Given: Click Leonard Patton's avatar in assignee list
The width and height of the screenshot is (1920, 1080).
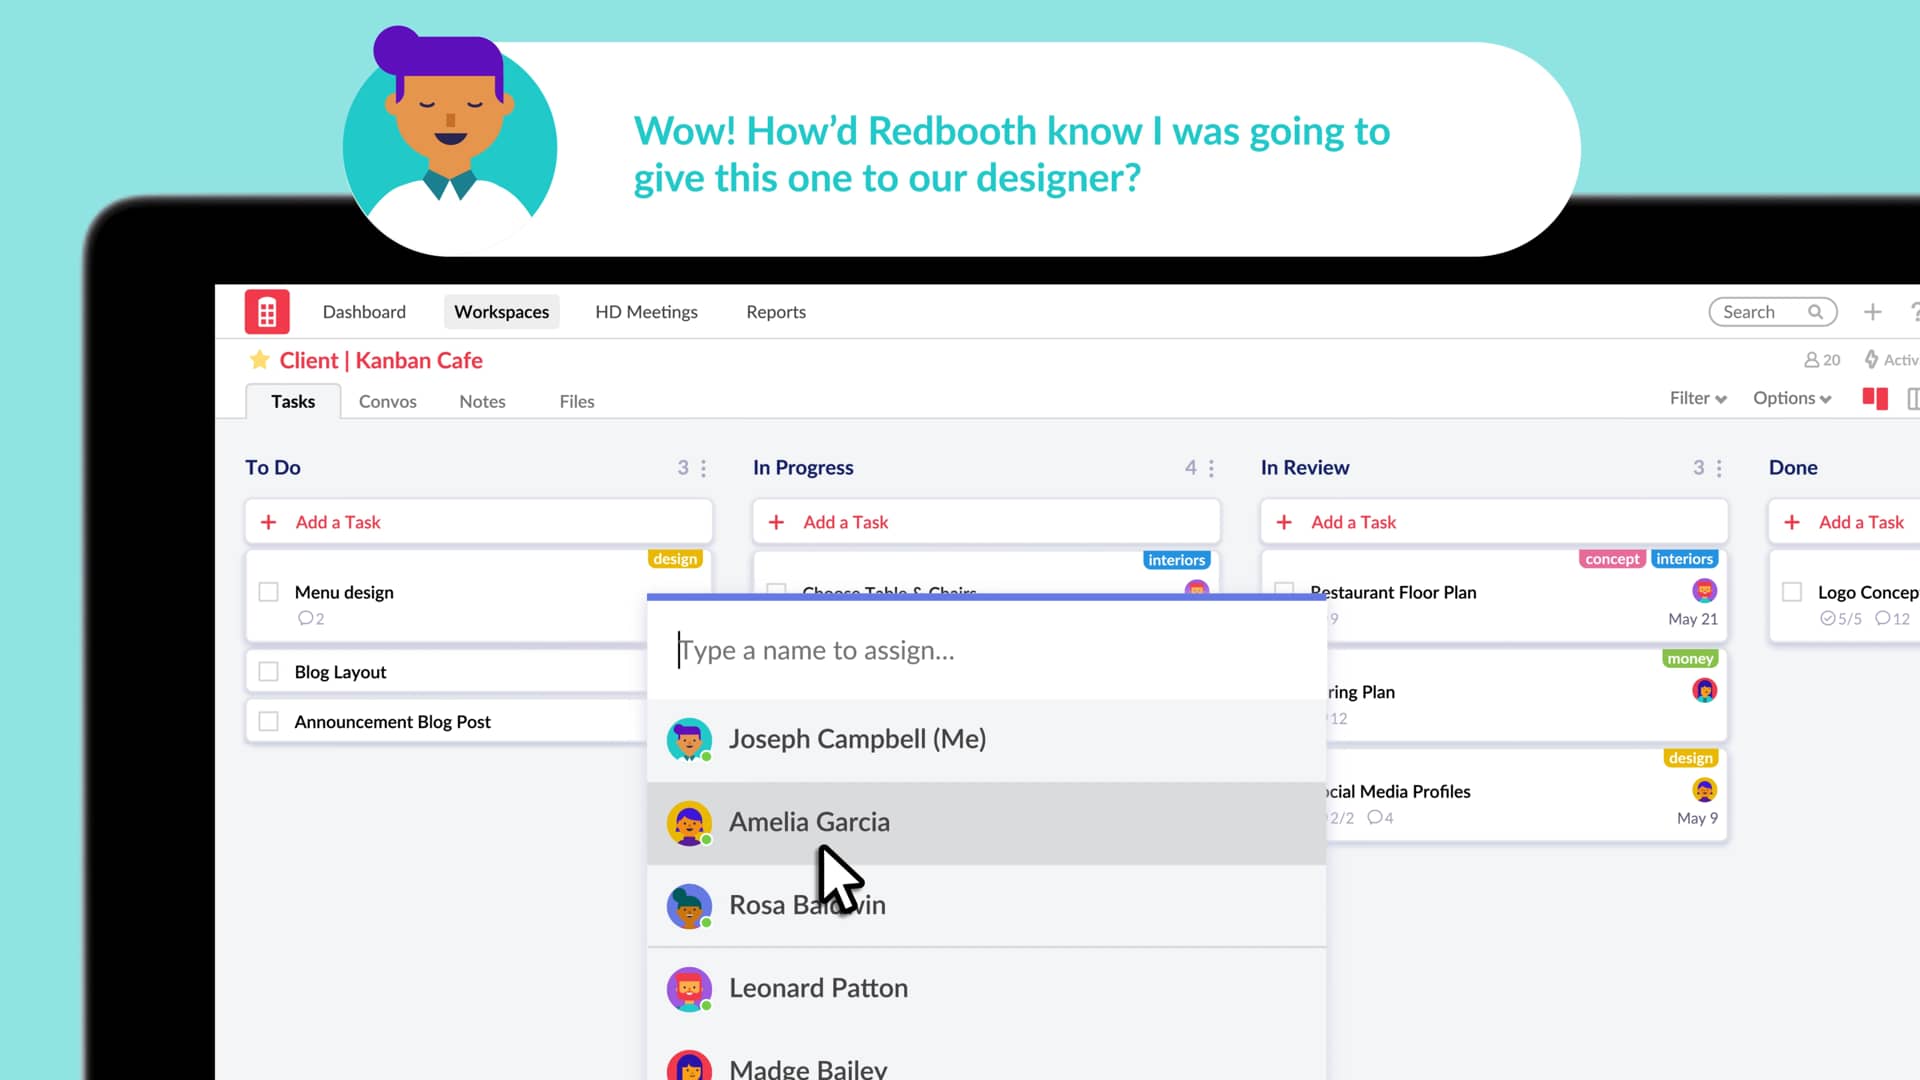Looking at the screenshot, I should (x=689, y=989).
